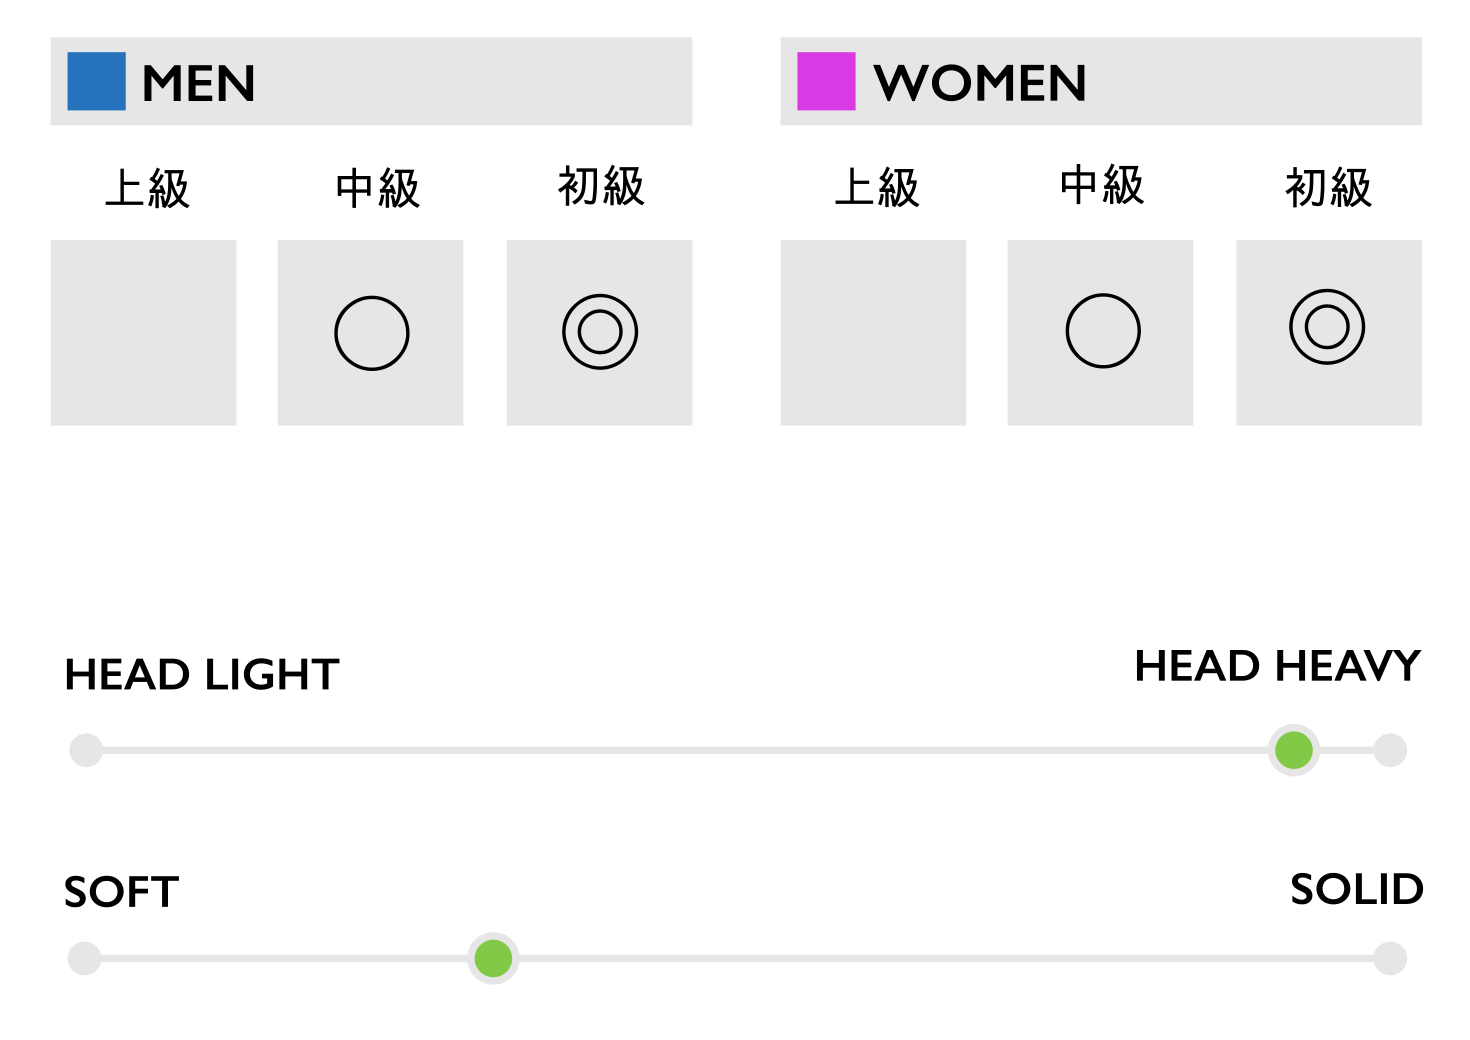Image resolution: width=1470 pixels, height=1040 pixels.
Task: Click the SOLID slider right endpoint
Action: click(x=1390, y=958)
